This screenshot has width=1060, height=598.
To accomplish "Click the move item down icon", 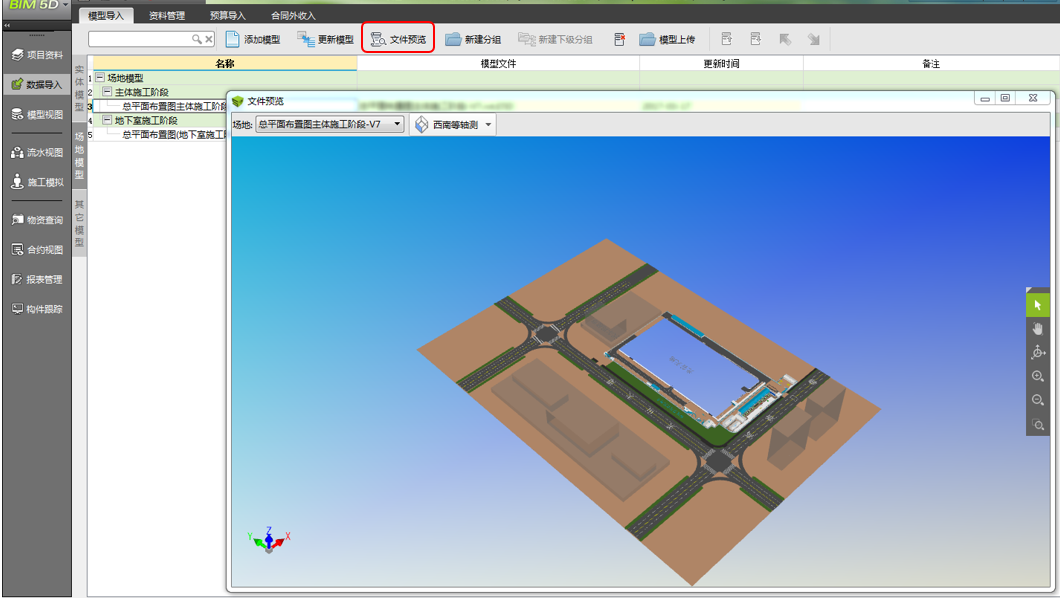I will 756,39.
